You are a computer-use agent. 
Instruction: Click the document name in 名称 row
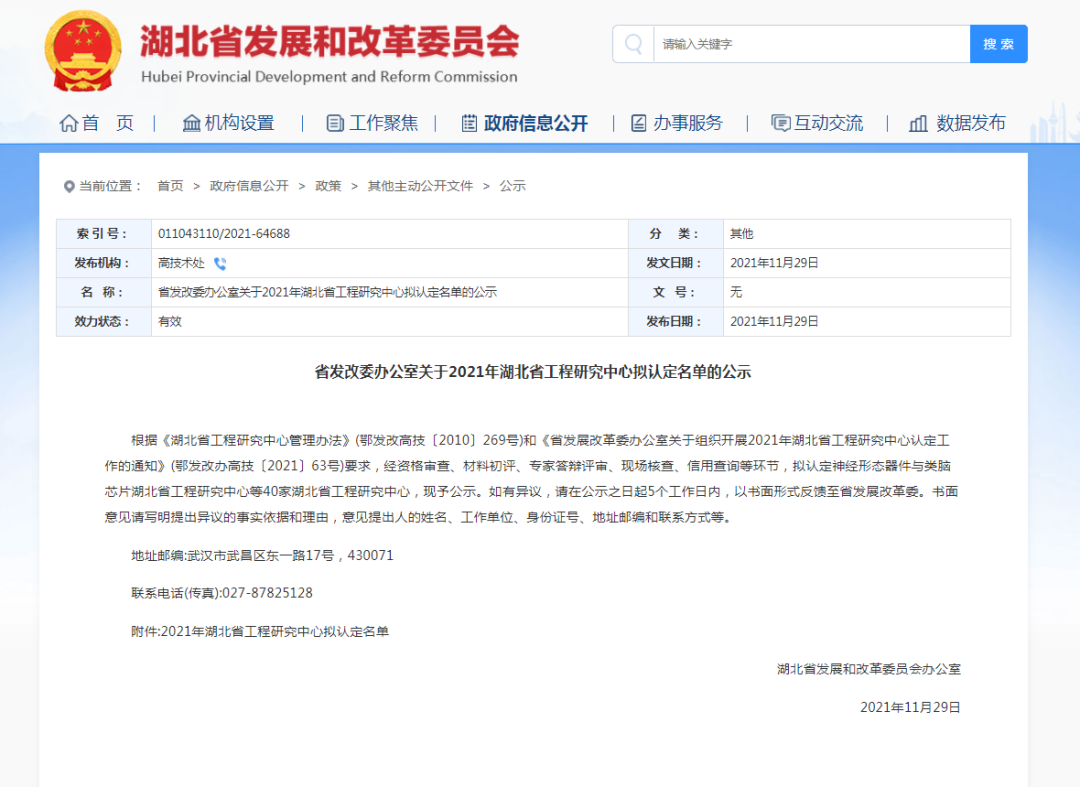tap(327, 292)
